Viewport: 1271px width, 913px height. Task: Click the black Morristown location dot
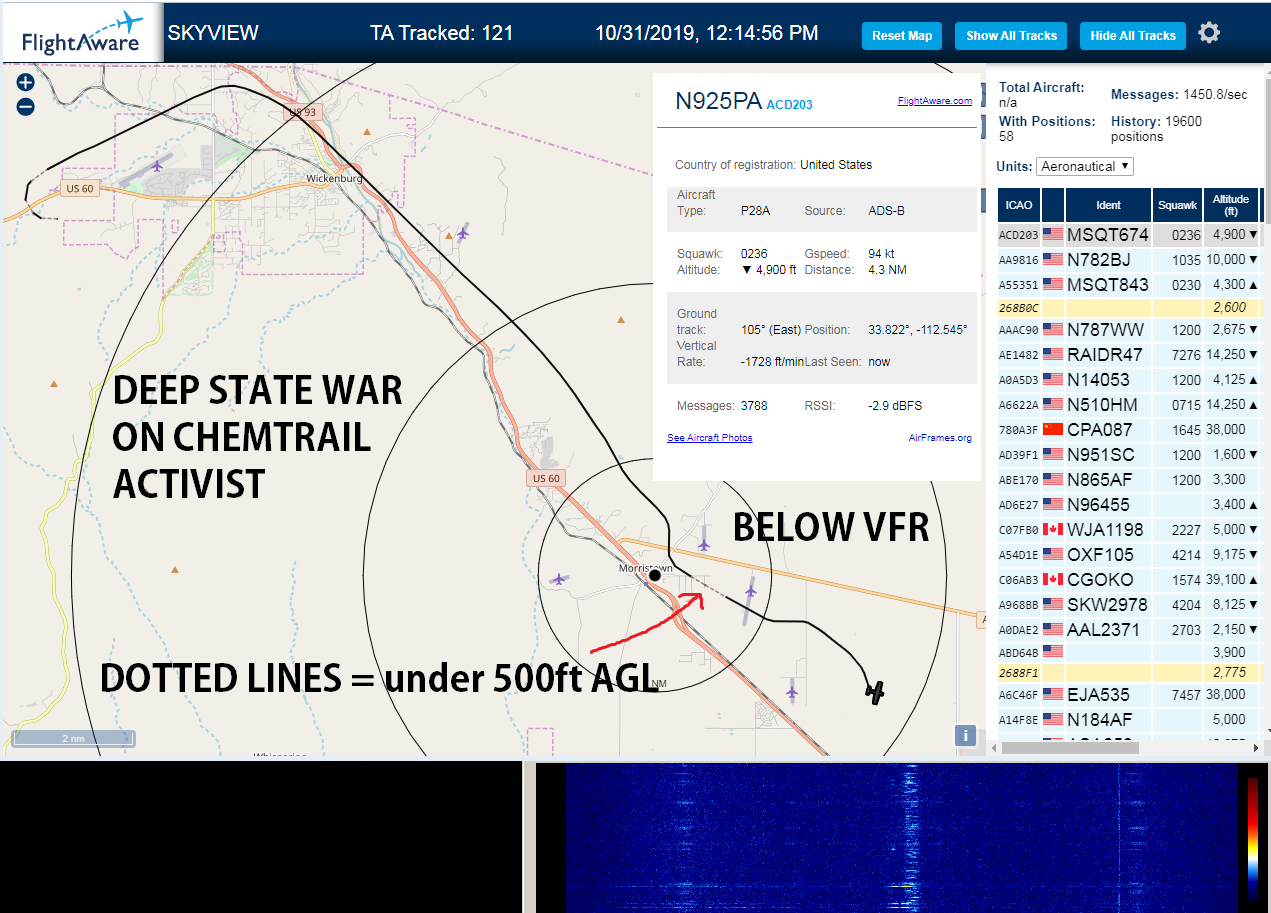654,575
